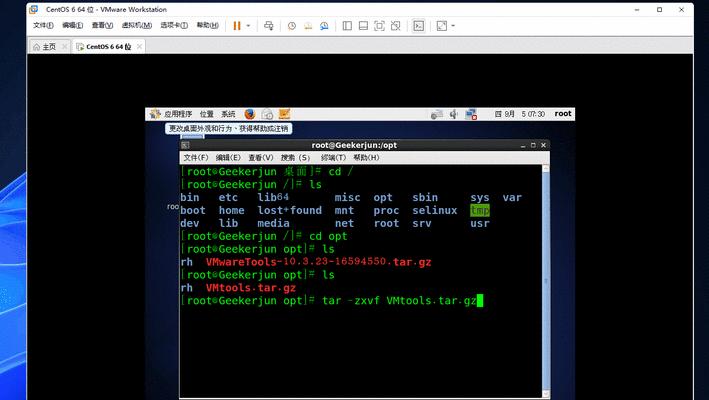Send Ctrl+Alt+Del to the virtual machine
This screenshot has height=400, width=709.
click(269, 26)
